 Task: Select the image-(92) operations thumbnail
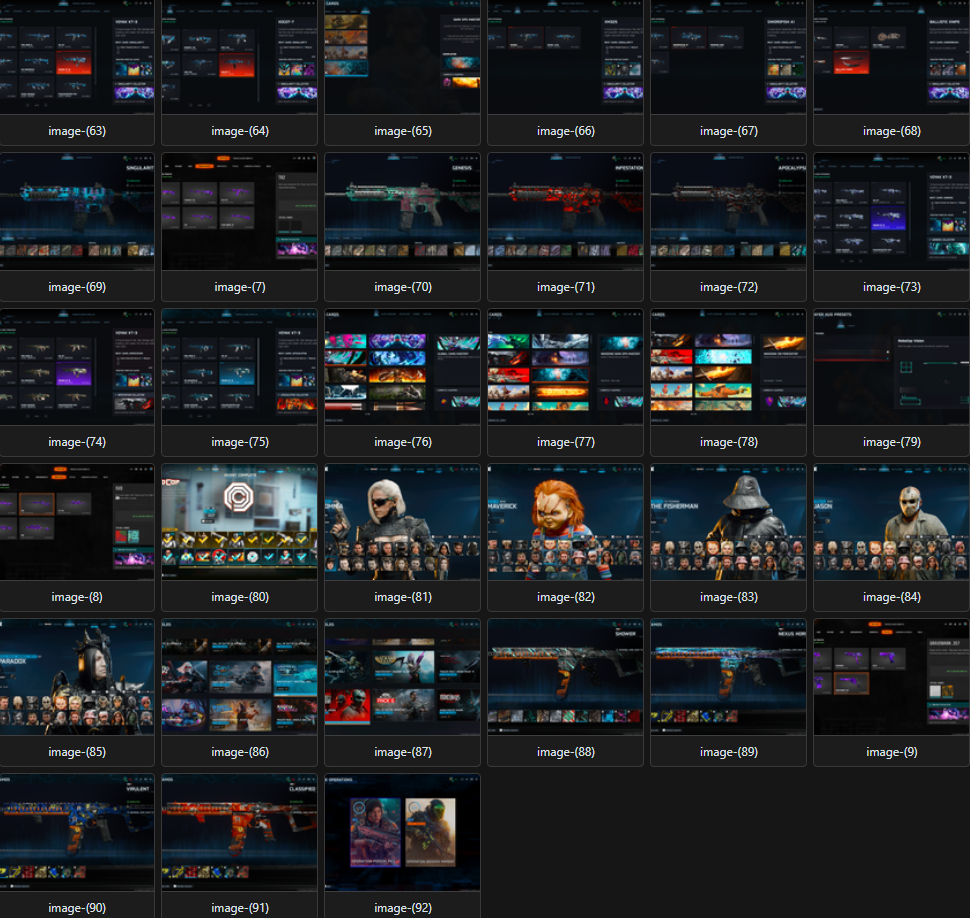click(x=403, y=833)
